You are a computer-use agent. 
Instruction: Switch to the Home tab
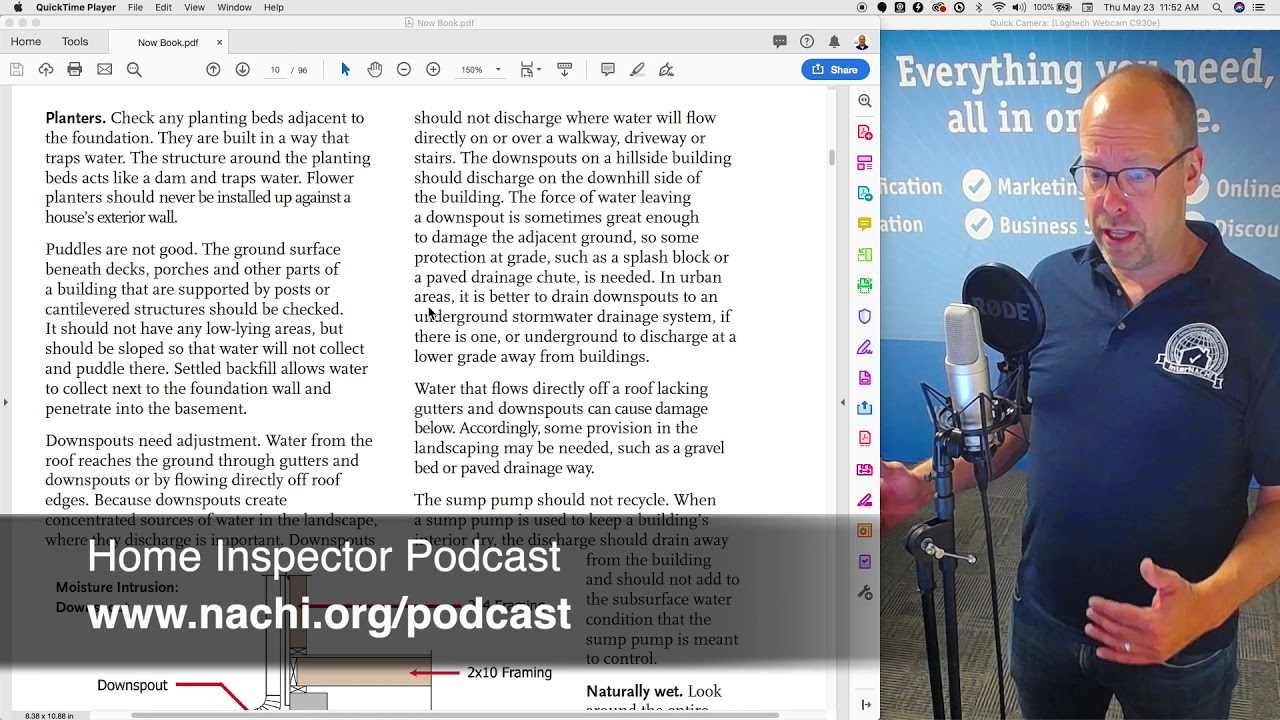click(x=26, y=42)
